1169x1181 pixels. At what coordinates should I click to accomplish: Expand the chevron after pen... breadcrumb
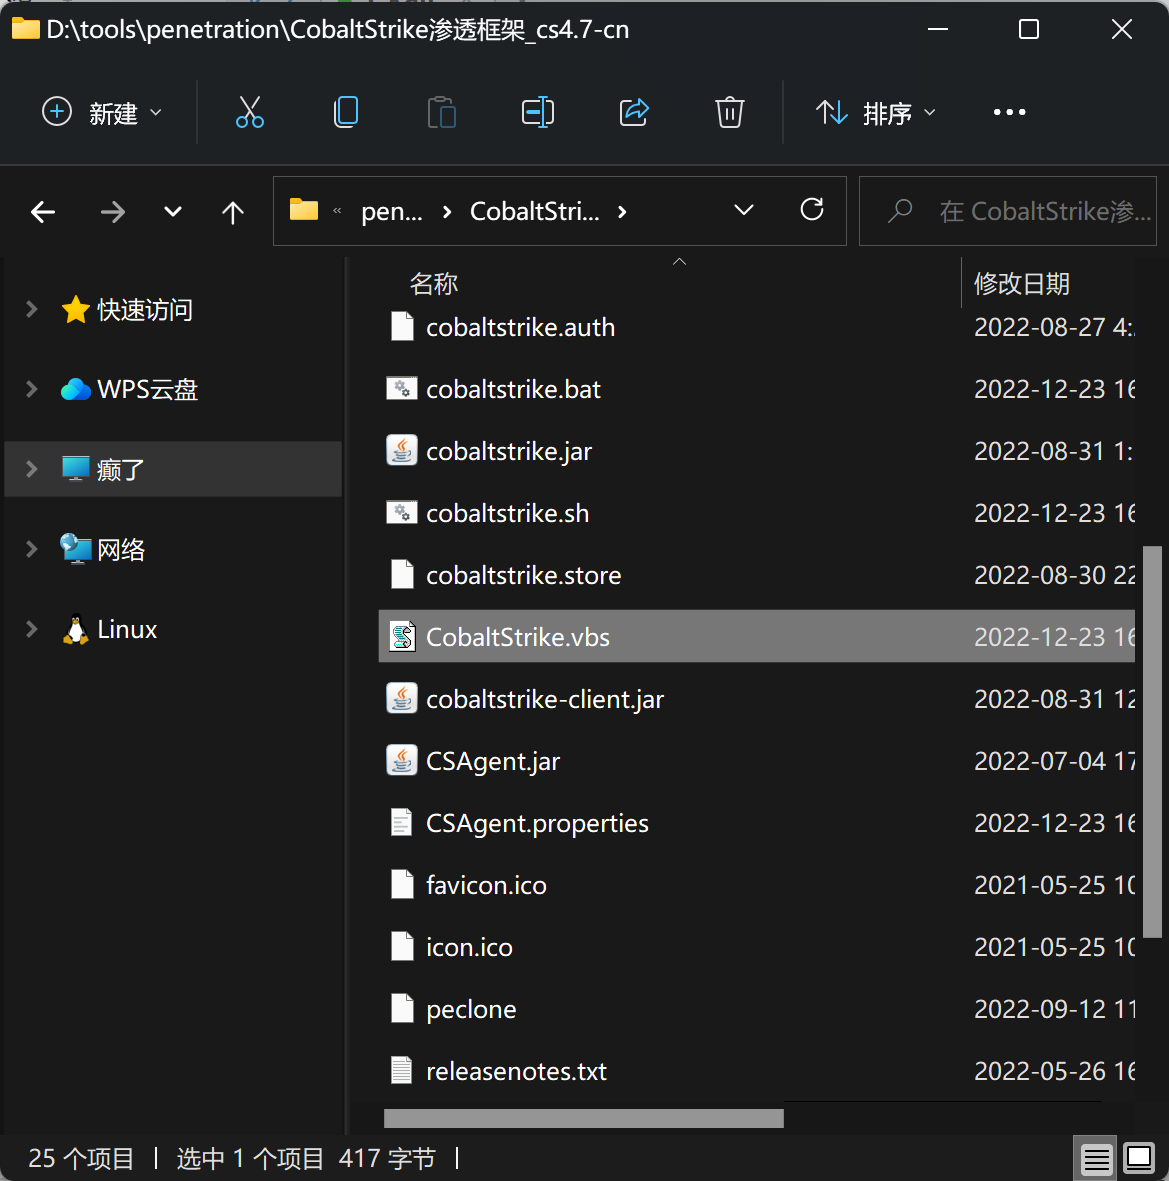[447, 212]
